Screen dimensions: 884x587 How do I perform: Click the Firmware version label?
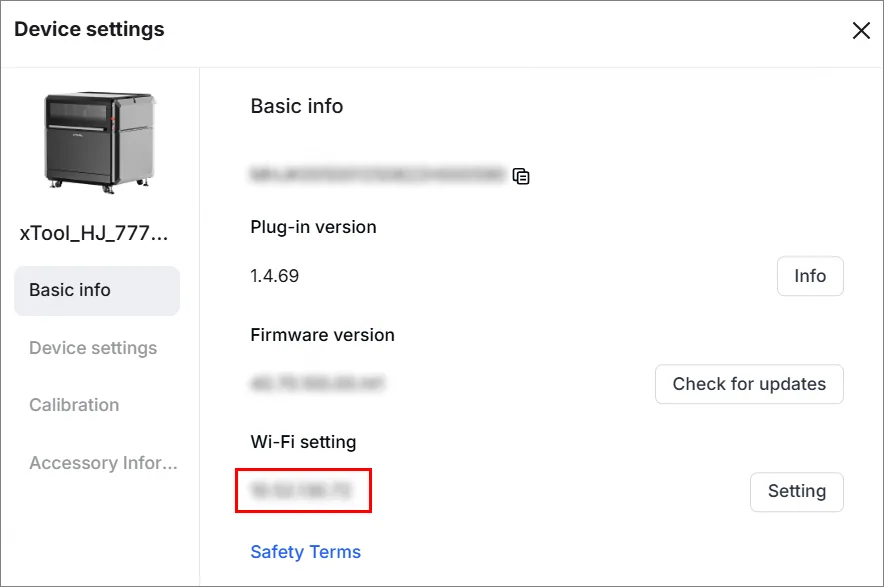(322, 334)
